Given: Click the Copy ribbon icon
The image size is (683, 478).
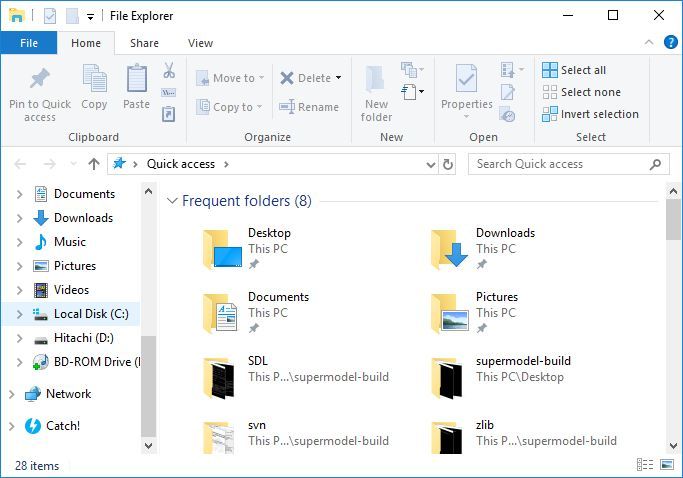Looking at the screenshot, I should point(95,78).
